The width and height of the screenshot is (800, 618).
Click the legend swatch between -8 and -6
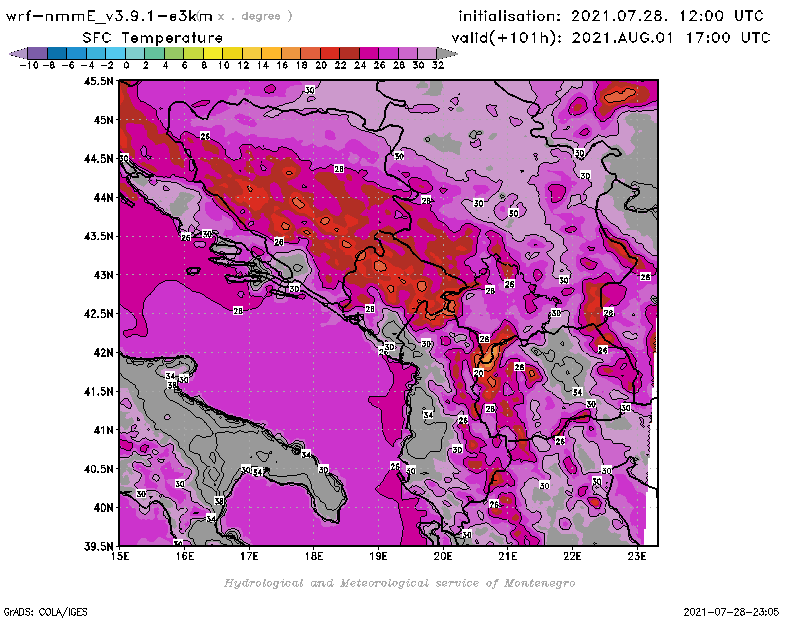(x=57, y=53)
